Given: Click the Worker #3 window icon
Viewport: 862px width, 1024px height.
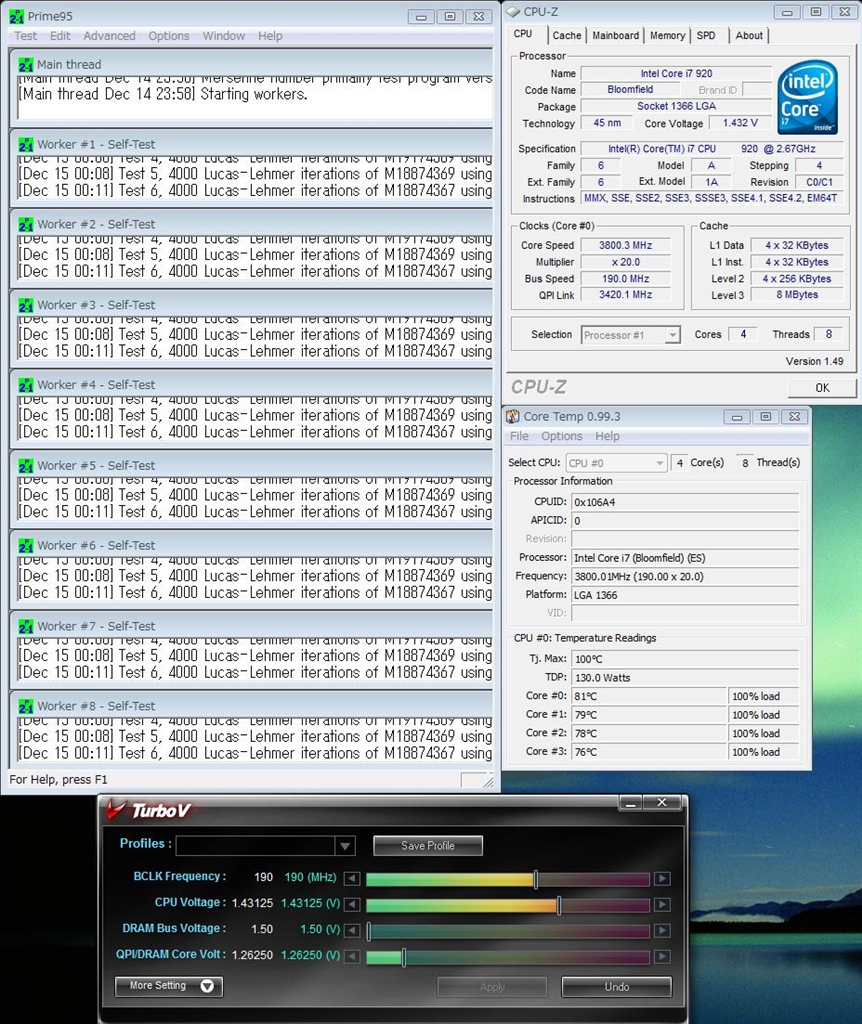Looking at the screenshot, I should pyautogui.click(x=26, y=305).
